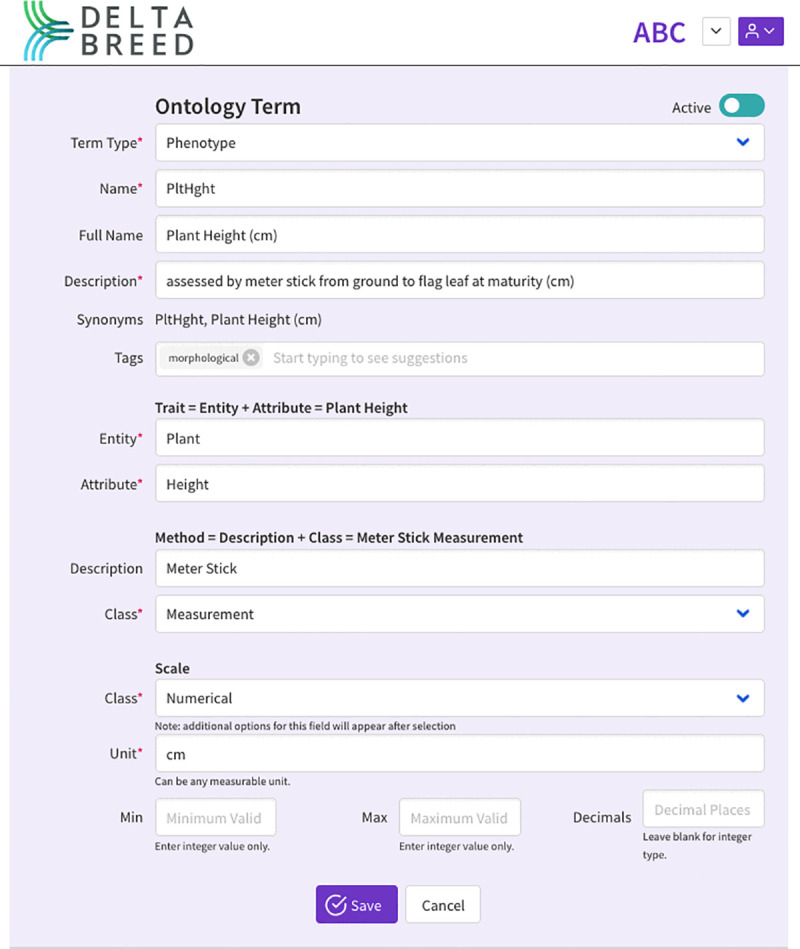Click the Name field containing PltHght
Image resolution: width=800 pixels, height=949 pixels.
[x=459, y=188]
